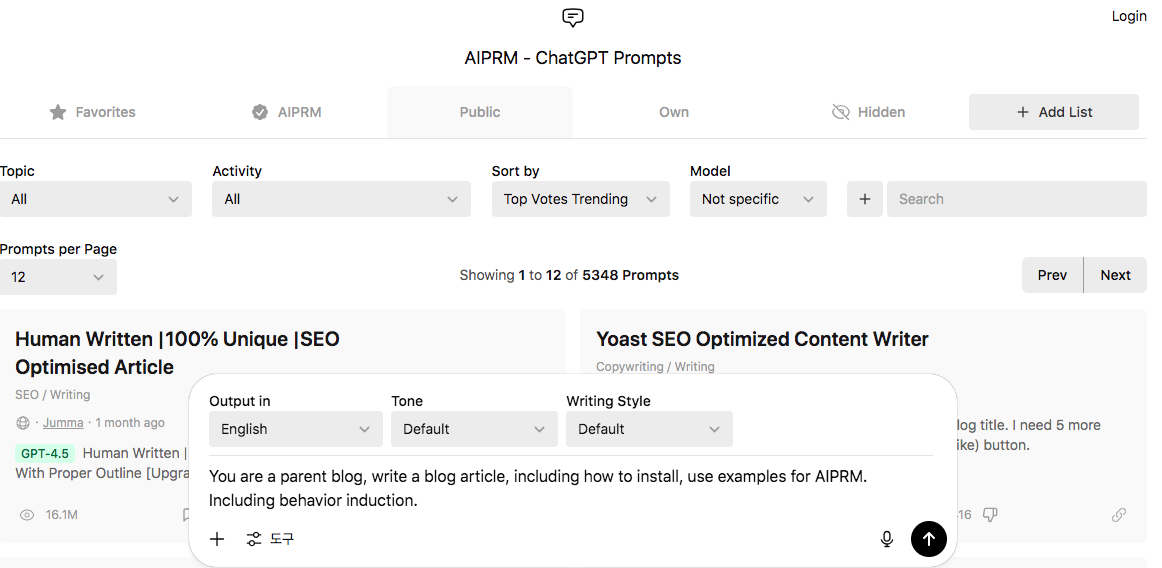1162x568 pixels.
Task: Click the Next page button
Action: pos(1115,275)
